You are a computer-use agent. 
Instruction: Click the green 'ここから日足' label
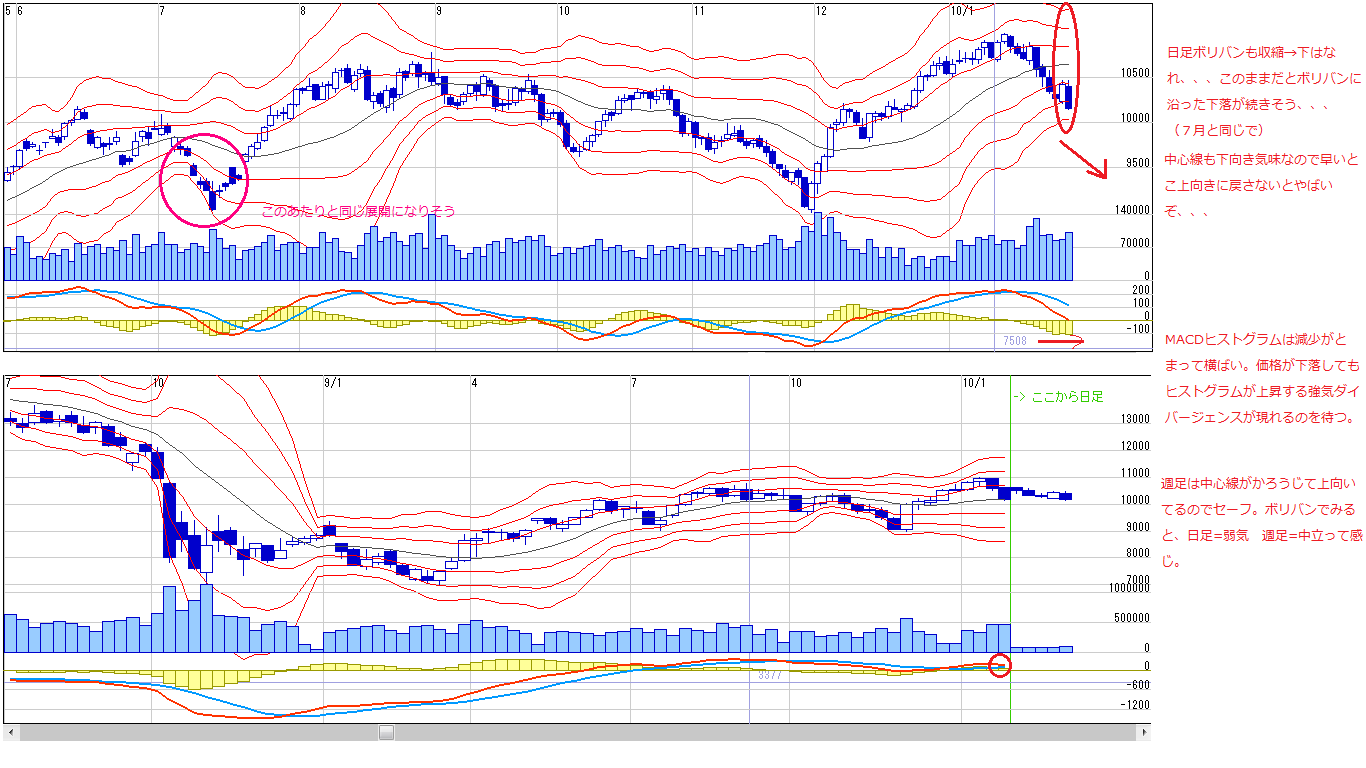[1059, 396]
